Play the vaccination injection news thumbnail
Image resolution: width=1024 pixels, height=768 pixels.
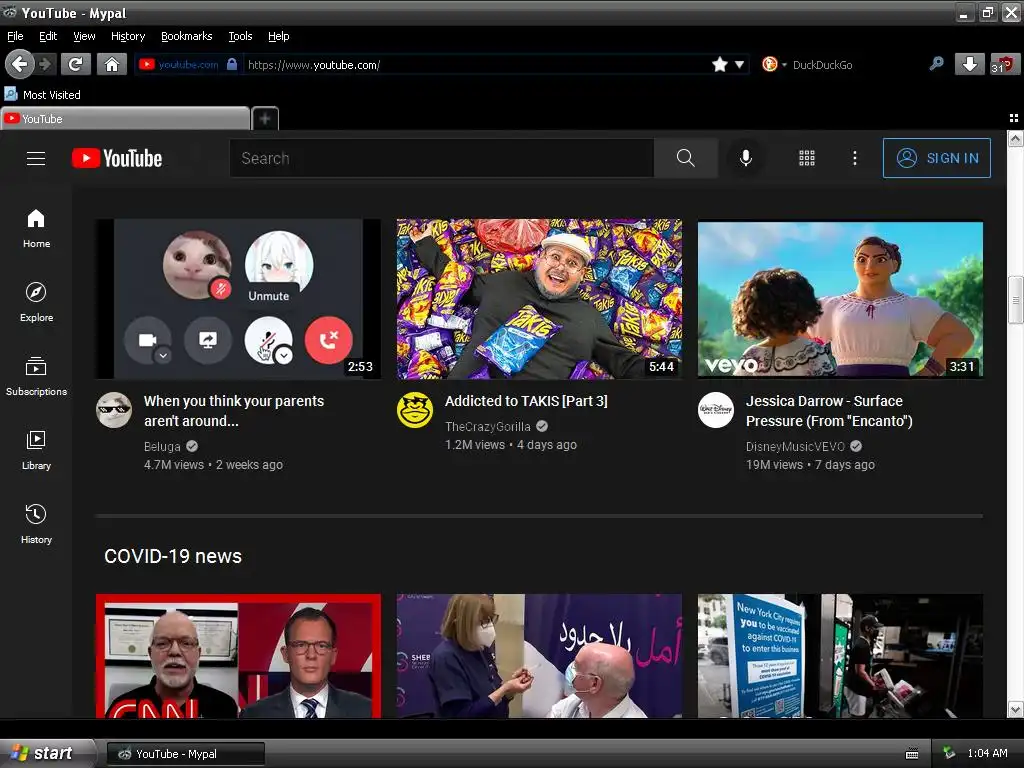click(x=539, y=656)
